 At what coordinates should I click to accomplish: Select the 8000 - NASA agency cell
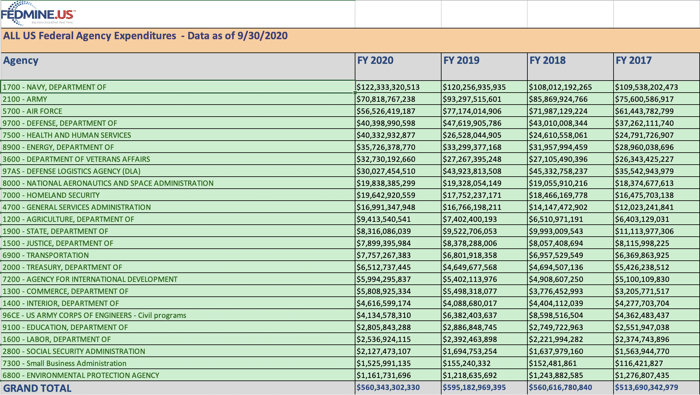pos(178,183)
